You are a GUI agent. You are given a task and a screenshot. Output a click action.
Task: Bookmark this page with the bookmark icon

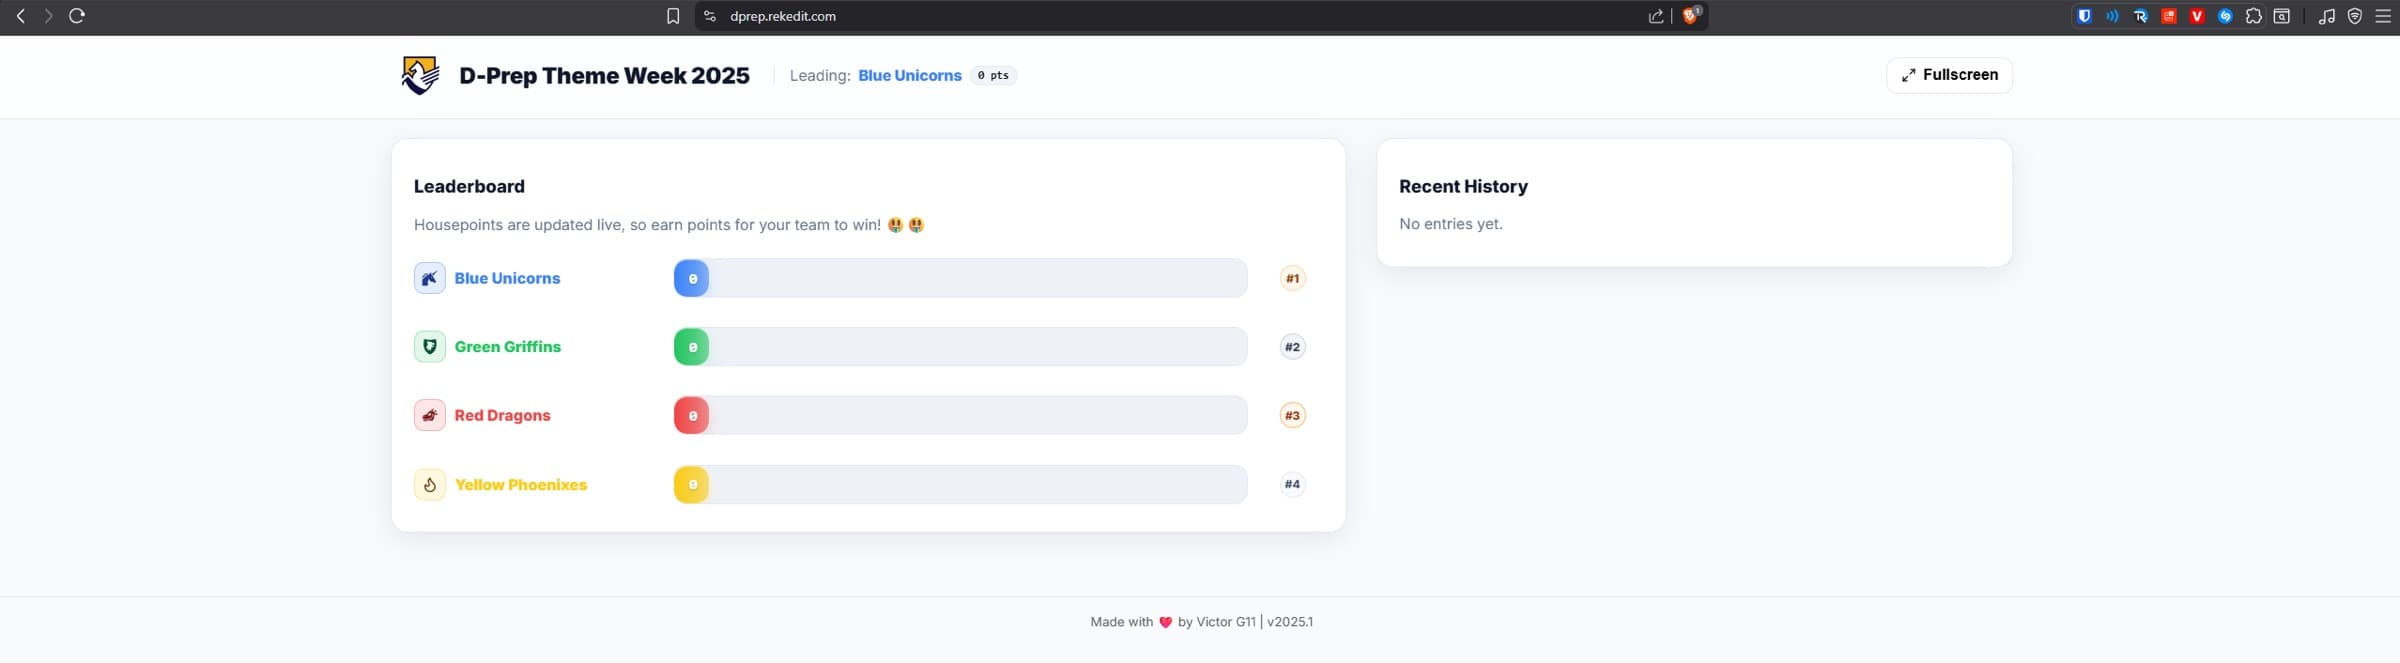coord(673,16)
